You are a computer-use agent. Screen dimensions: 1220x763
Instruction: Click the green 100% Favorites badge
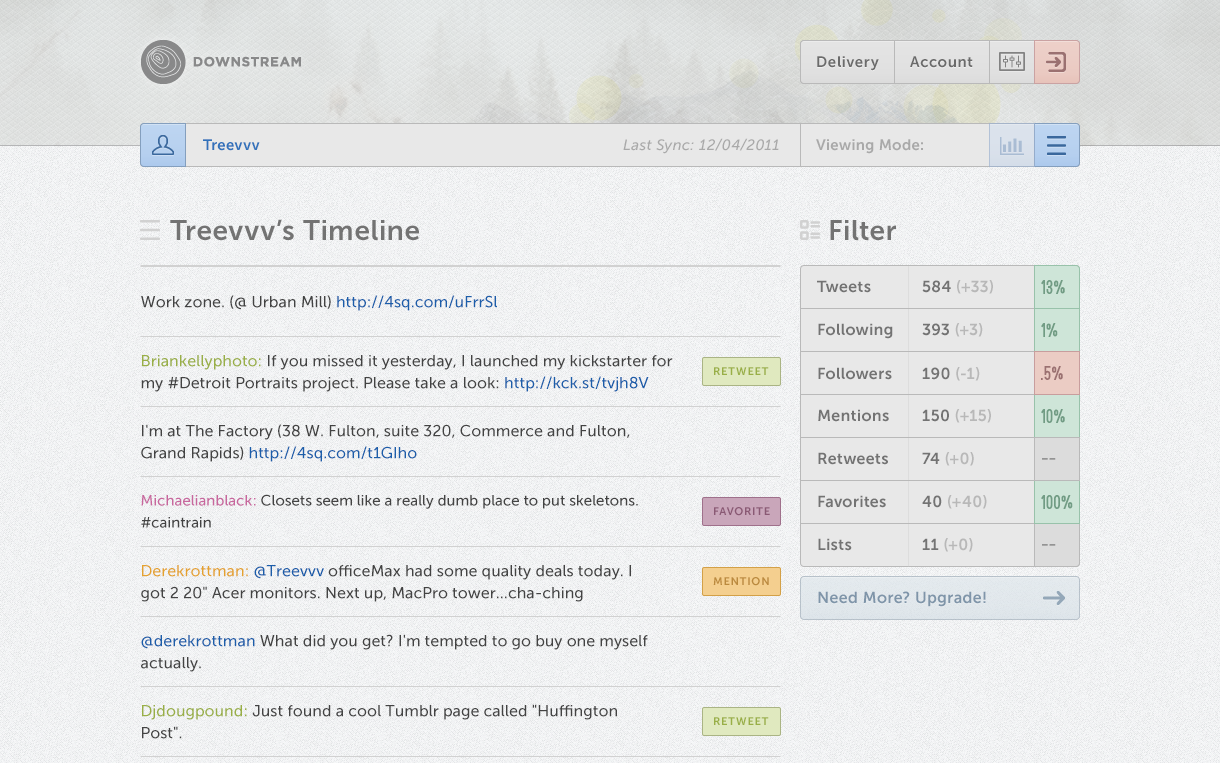coord(1057,502)
